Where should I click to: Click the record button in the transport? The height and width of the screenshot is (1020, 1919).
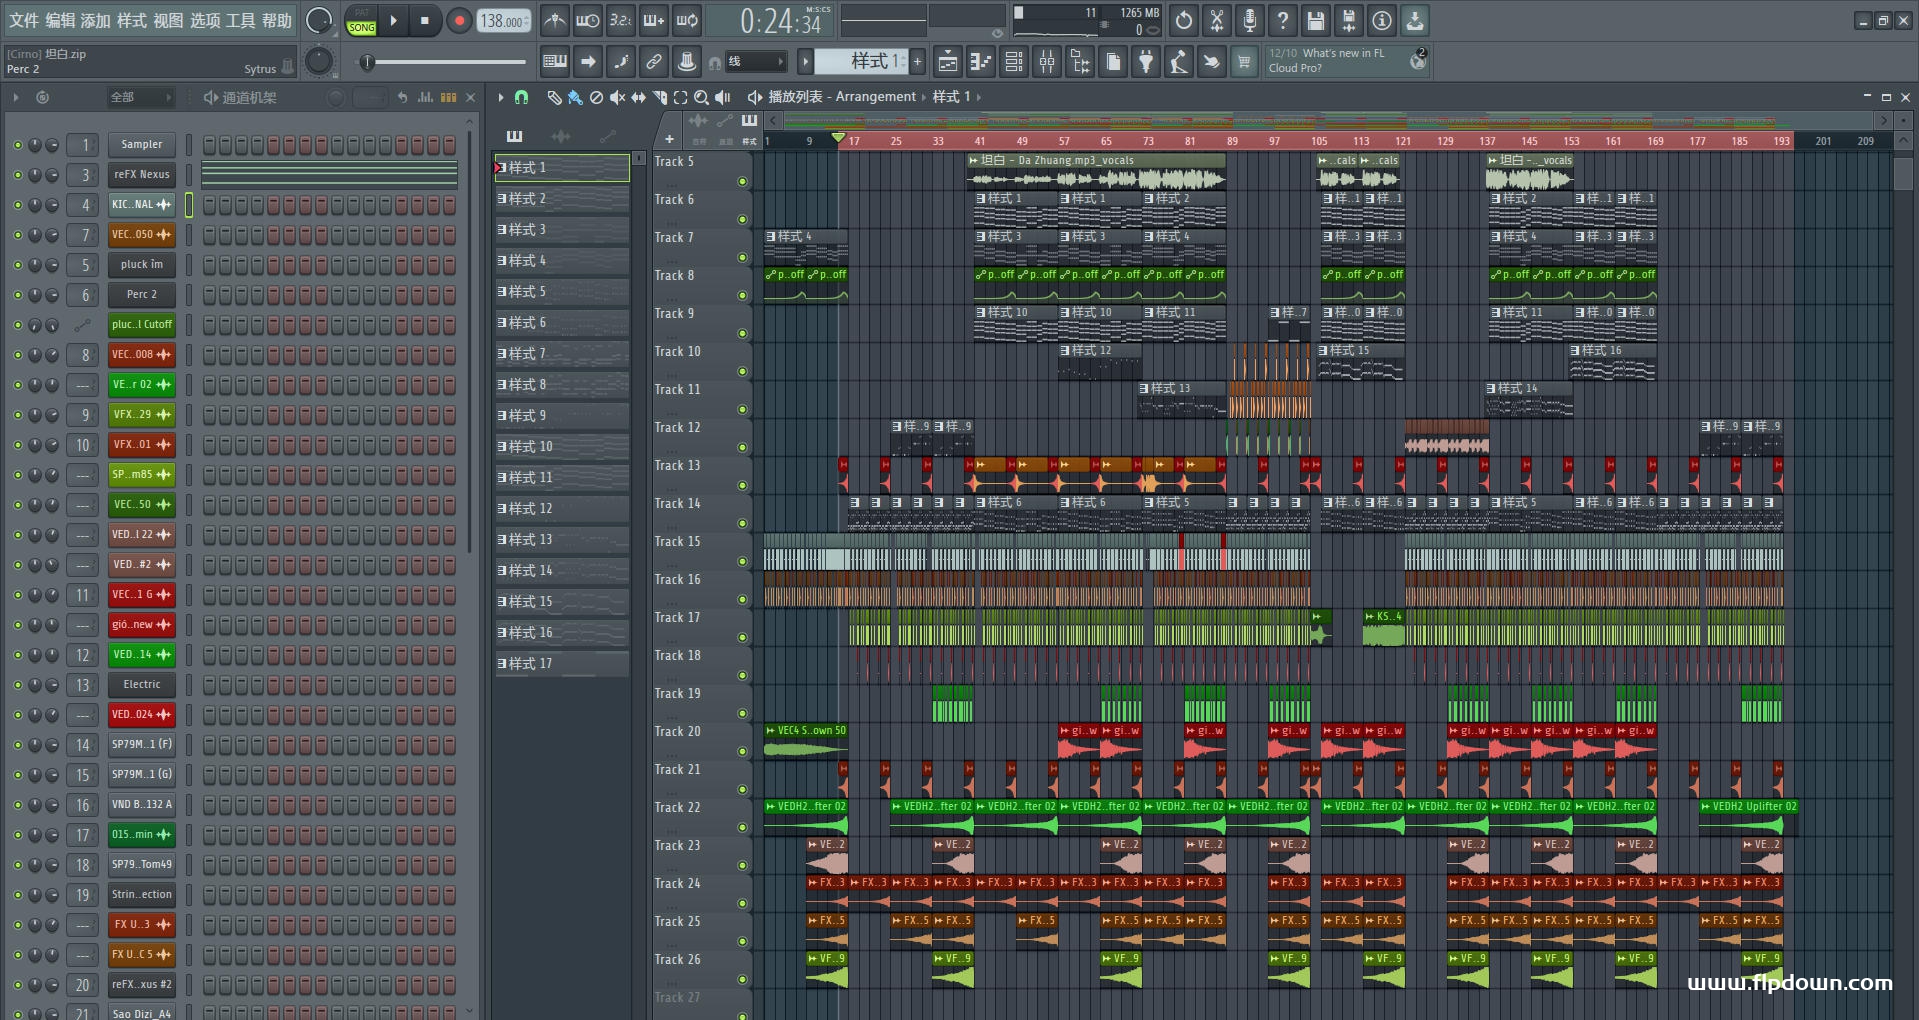tap(459, 21)
